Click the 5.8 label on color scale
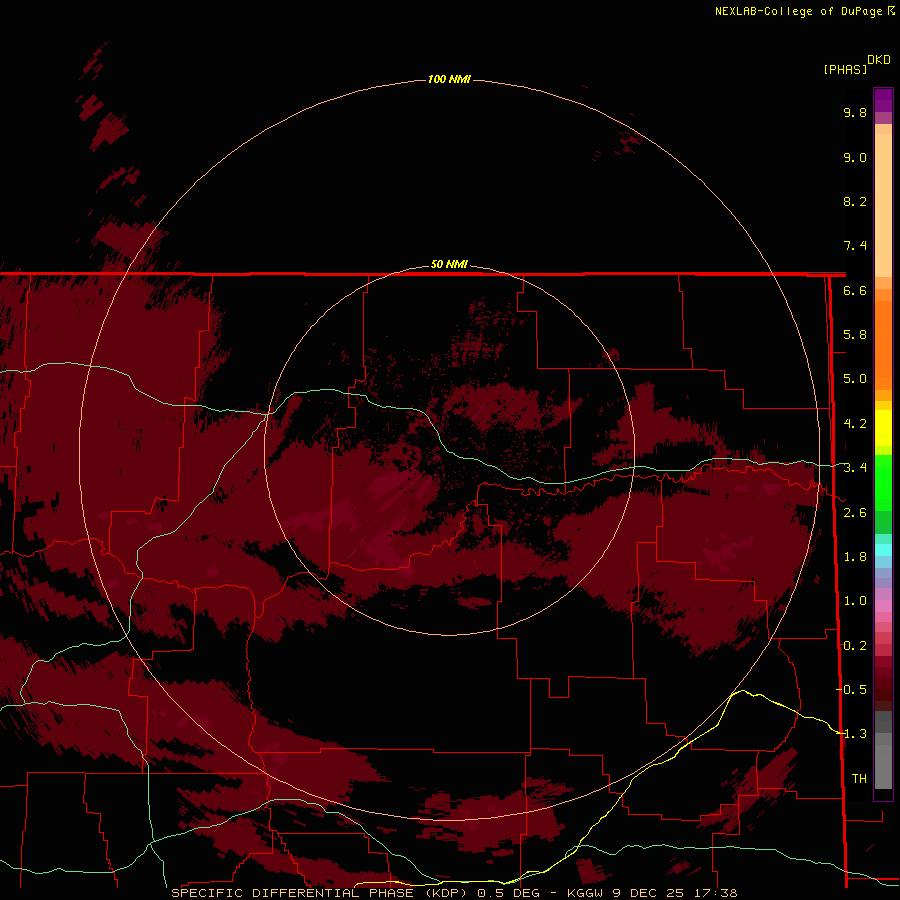This screenshot has width=900, height=900. pyautogui.click(x=855, y=335)
